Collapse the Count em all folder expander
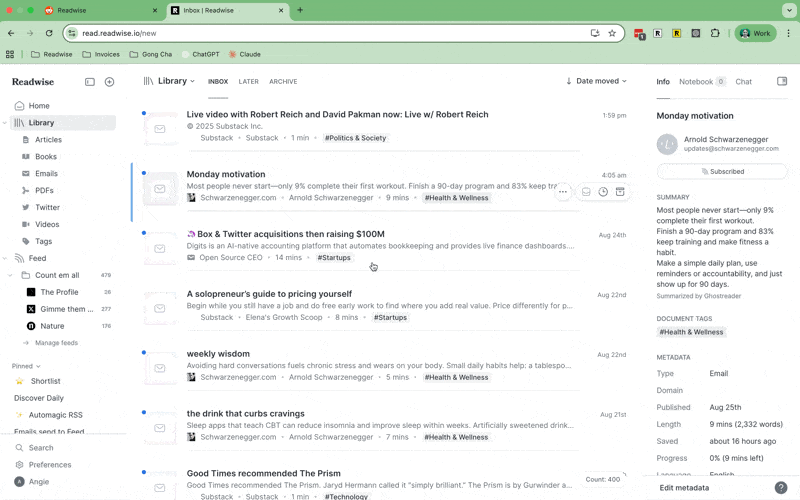Image resolution: width=800 pixels, height=500 pixels. (x=10, y=275)
